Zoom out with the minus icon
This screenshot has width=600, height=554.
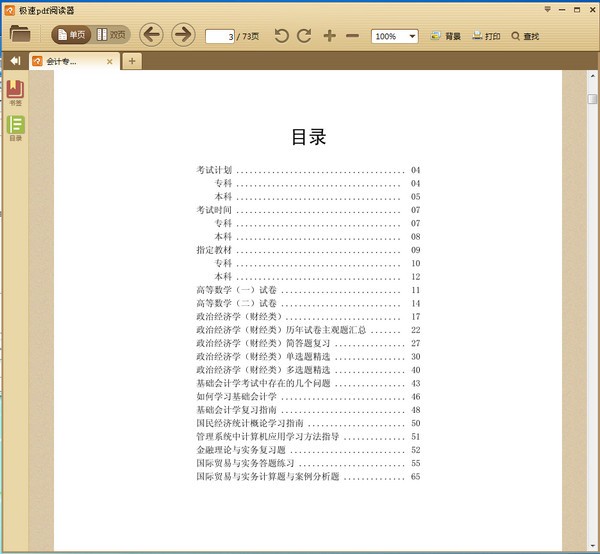click(352, 36)
